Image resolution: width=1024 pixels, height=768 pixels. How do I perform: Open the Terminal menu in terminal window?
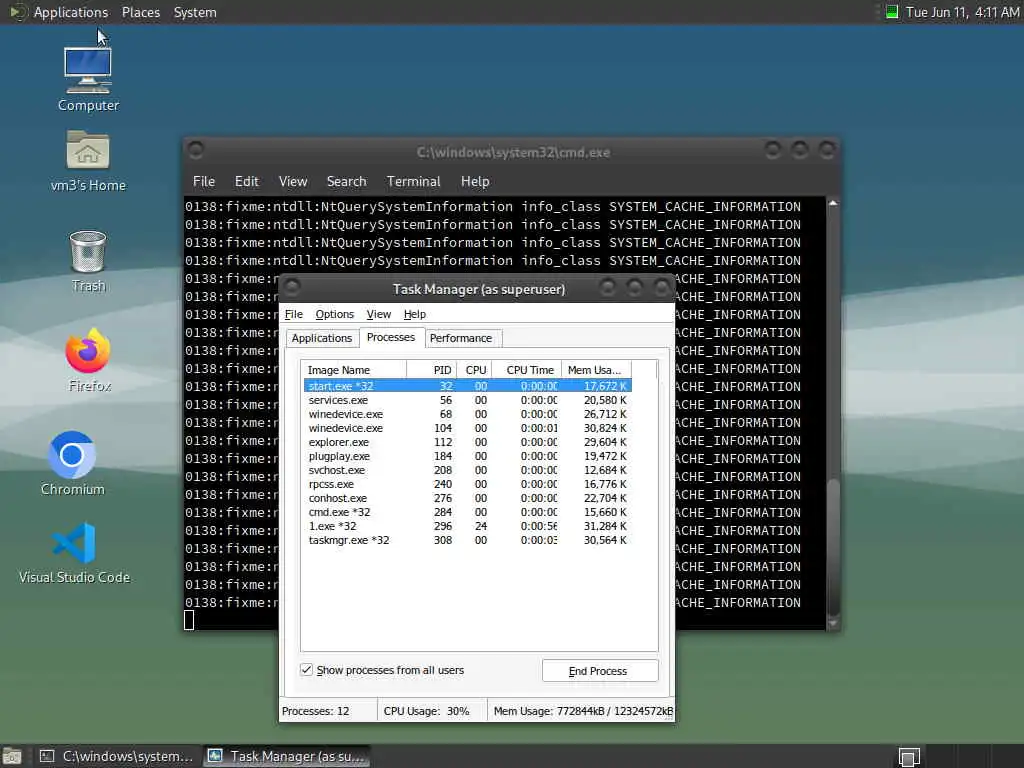coord(413,182)
